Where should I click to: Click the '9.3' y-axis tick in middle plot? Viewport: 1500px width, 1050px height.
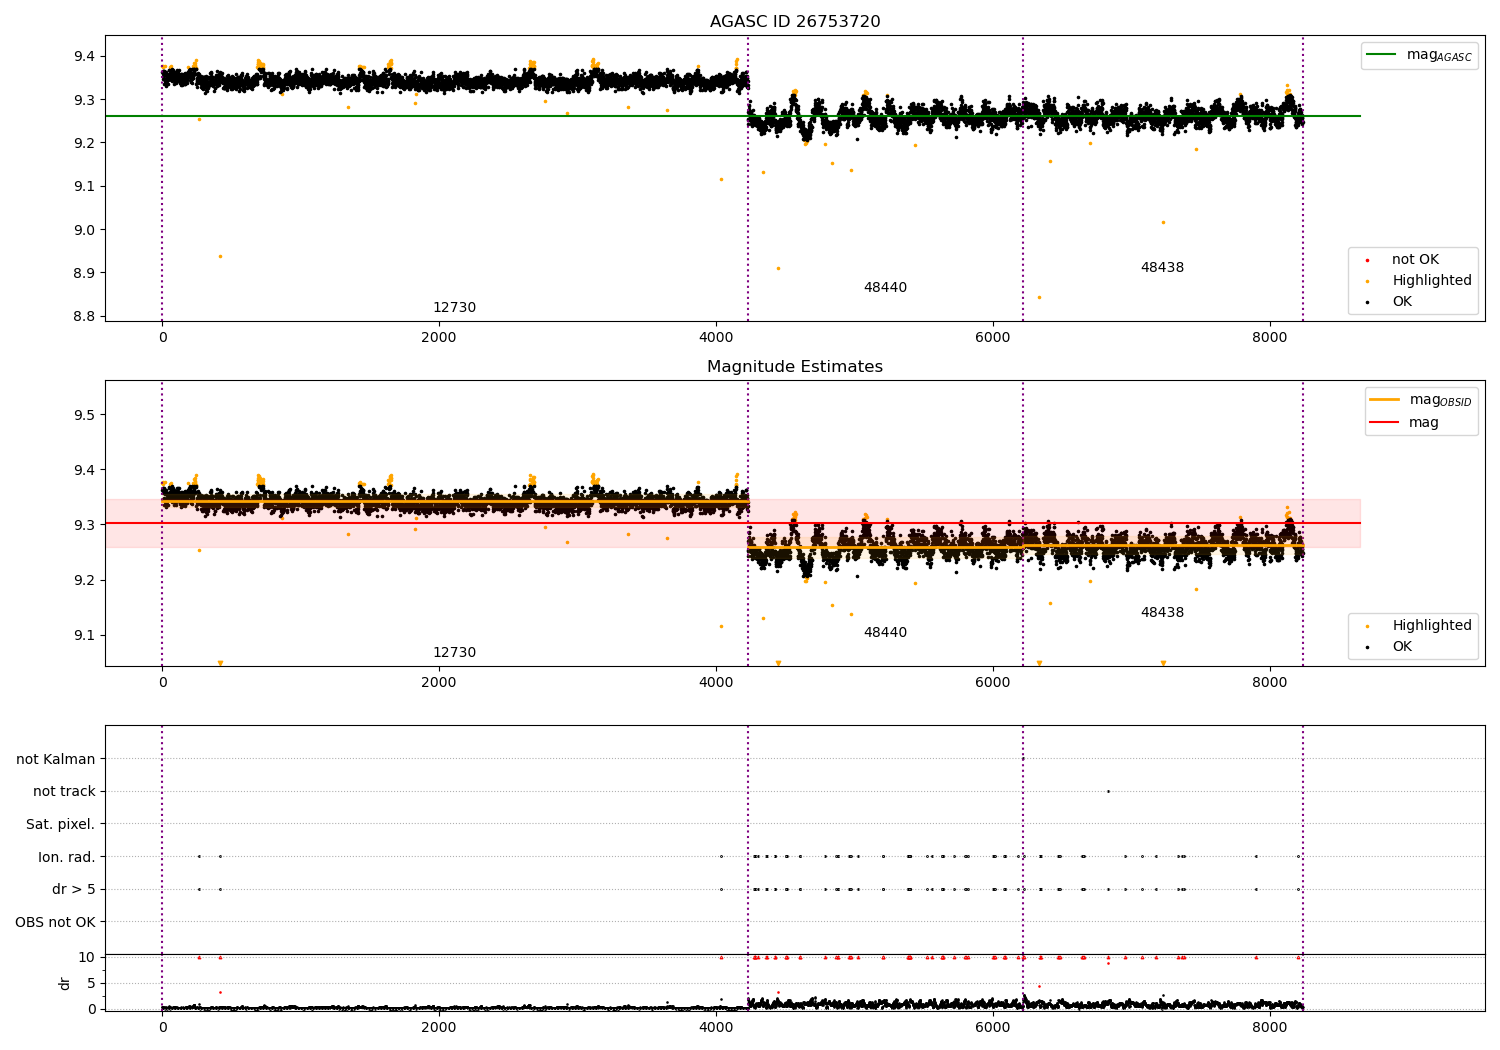tap(85, 525)
